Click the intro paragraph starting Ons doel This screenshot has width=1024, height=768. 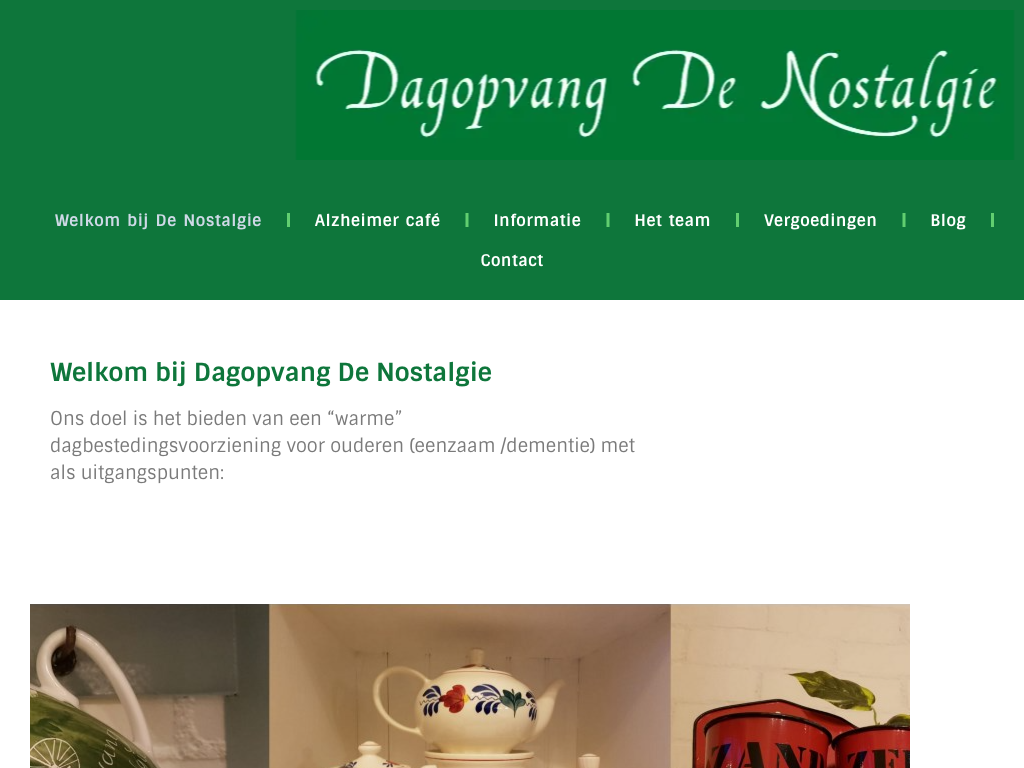(343, 445)
